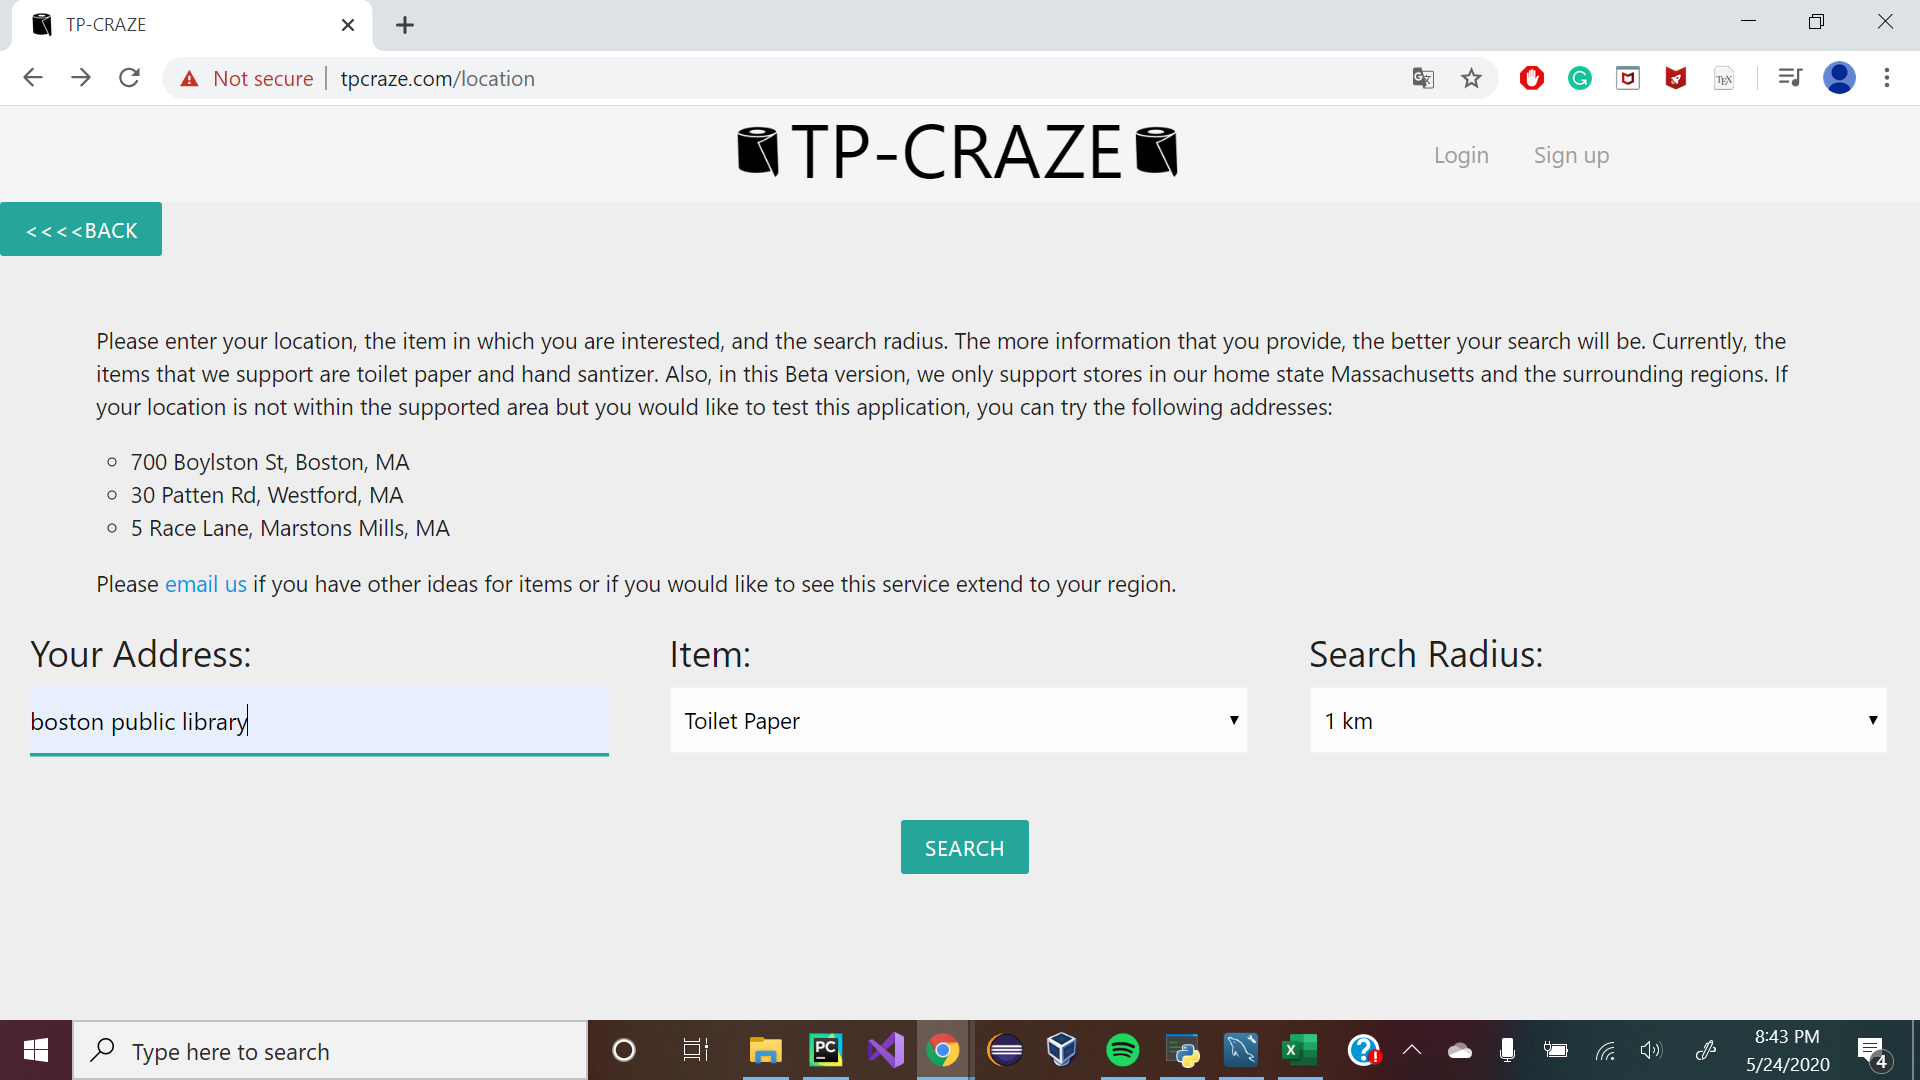Click the Your Address input field
Viewport: 1920px width, 1080px height.
319,720
